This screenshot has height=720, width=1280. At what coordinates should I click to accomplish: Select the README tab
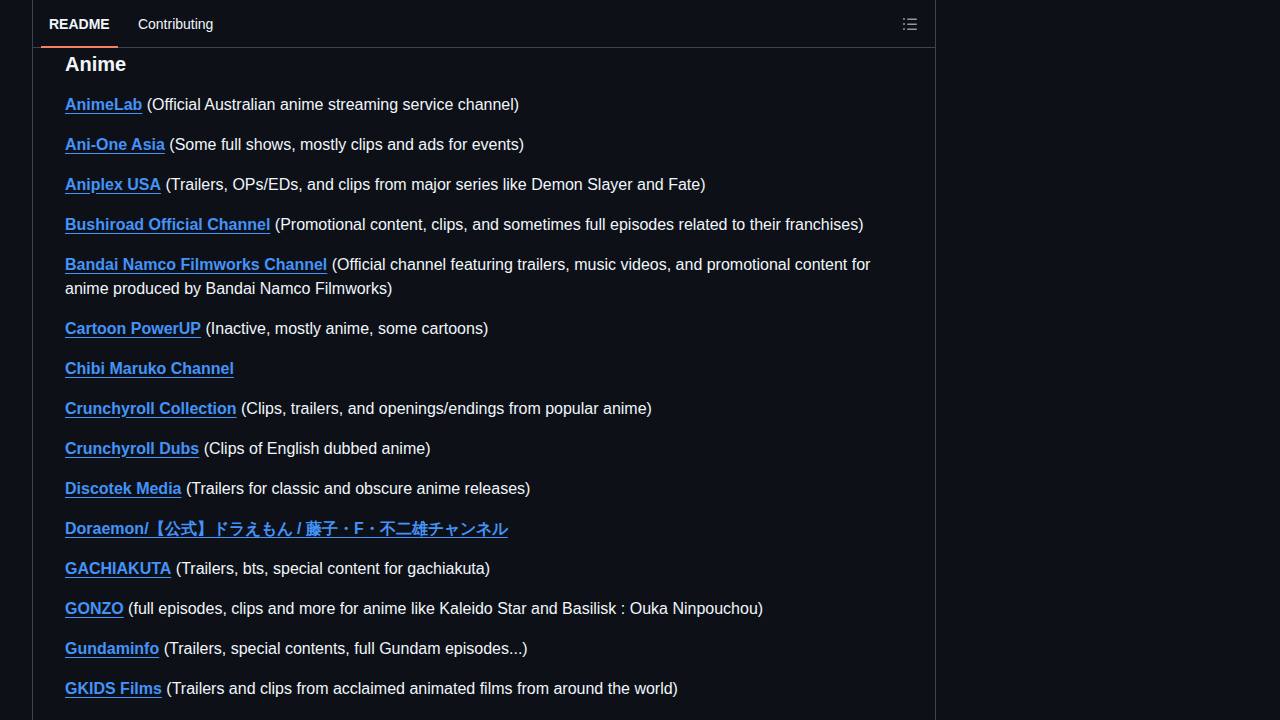click(x=79, y=24)
